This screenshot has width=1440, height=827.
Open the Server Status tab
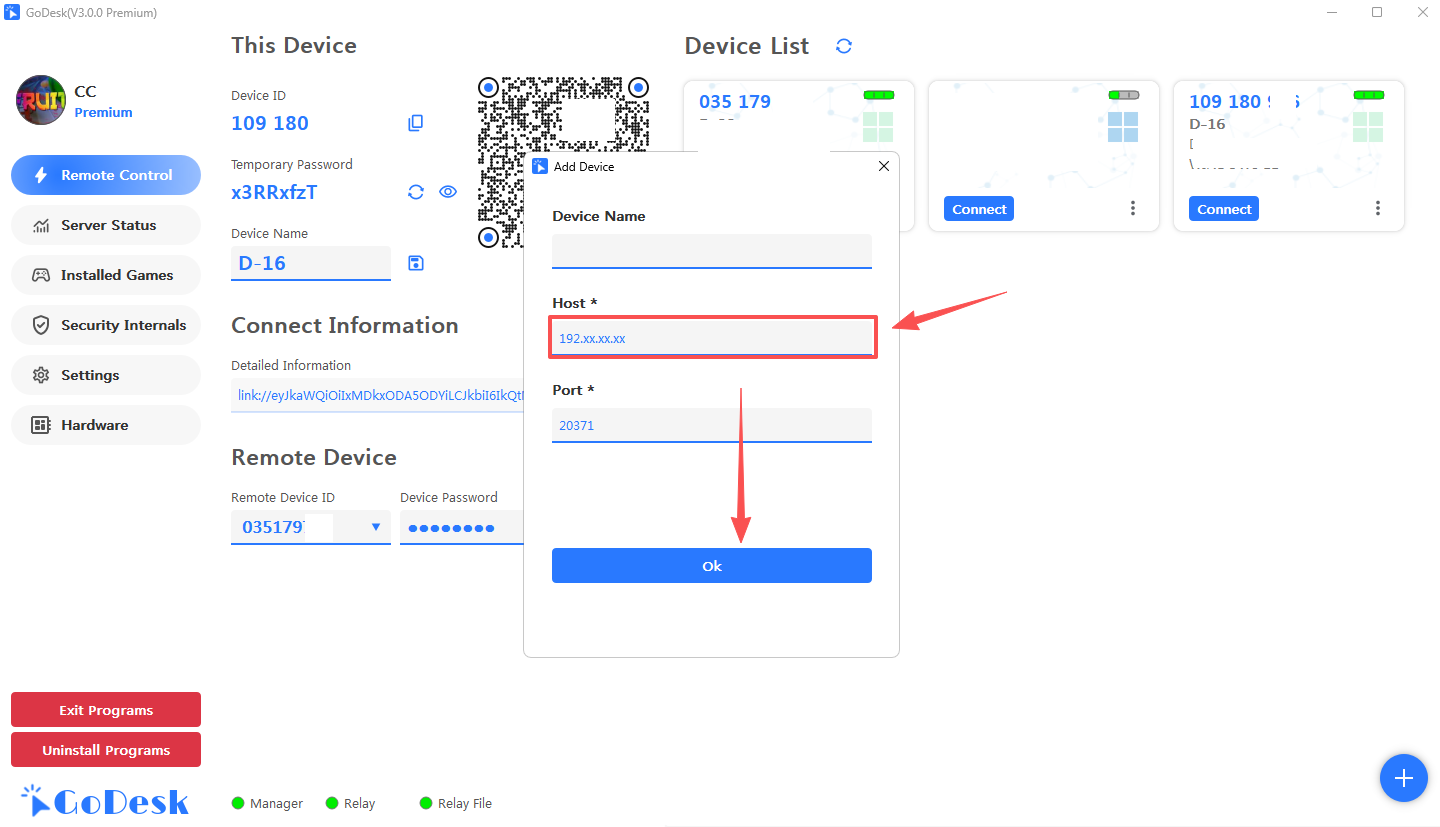106,225
